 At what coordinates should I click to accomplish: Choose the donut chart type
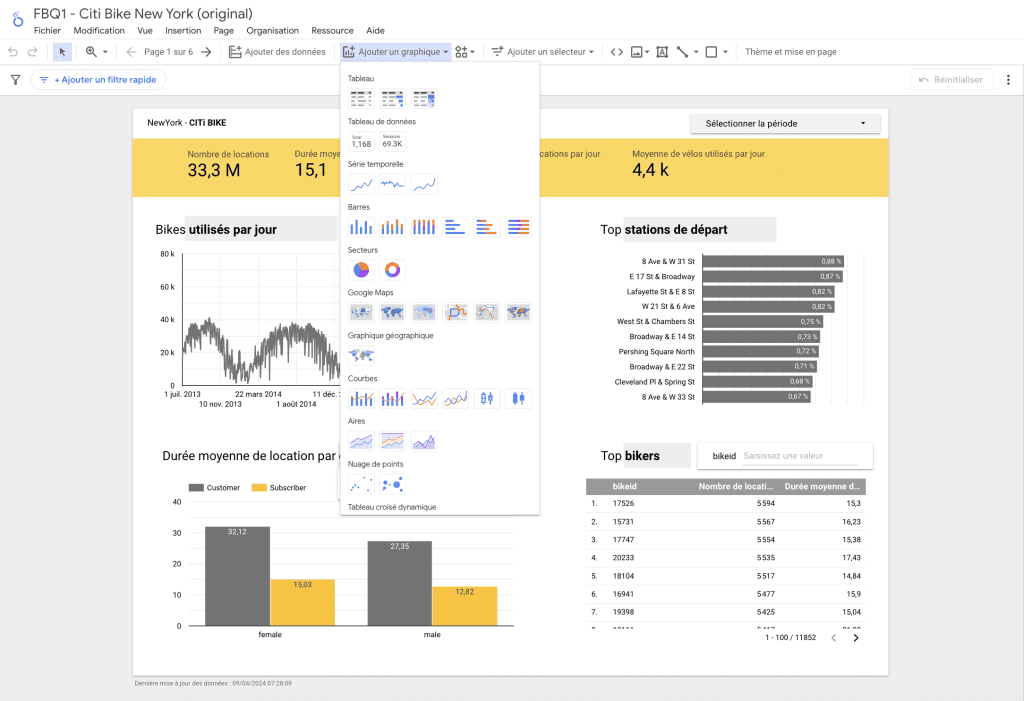391,269
